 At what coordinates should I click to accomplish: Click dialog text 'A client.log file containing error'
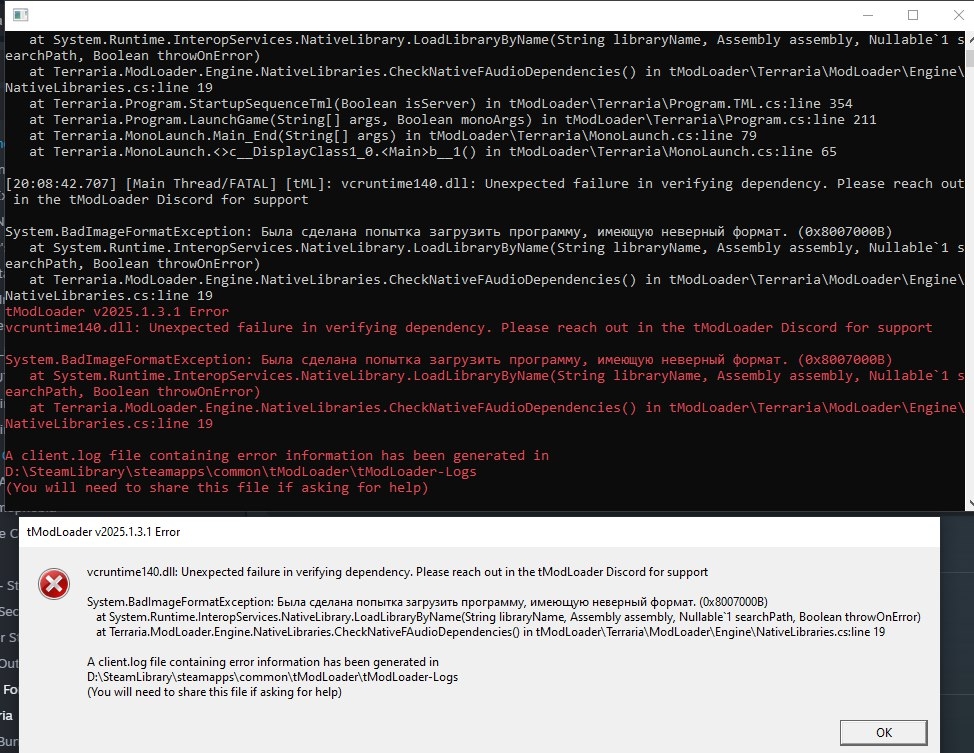(263, 662)
